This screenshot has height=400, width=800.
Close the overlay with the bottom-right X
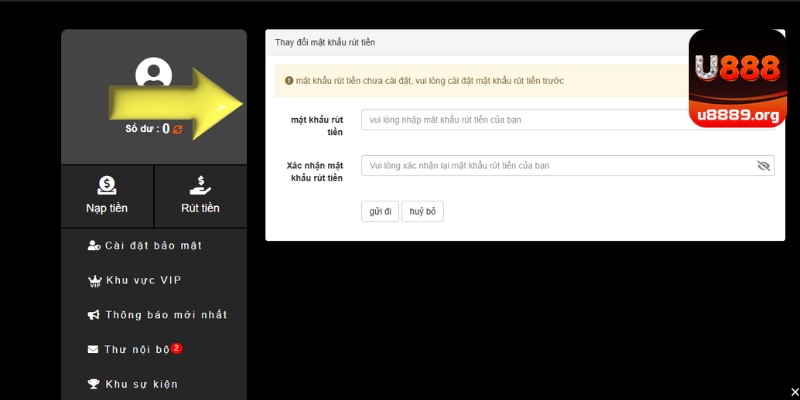click(x=794, y=391)
